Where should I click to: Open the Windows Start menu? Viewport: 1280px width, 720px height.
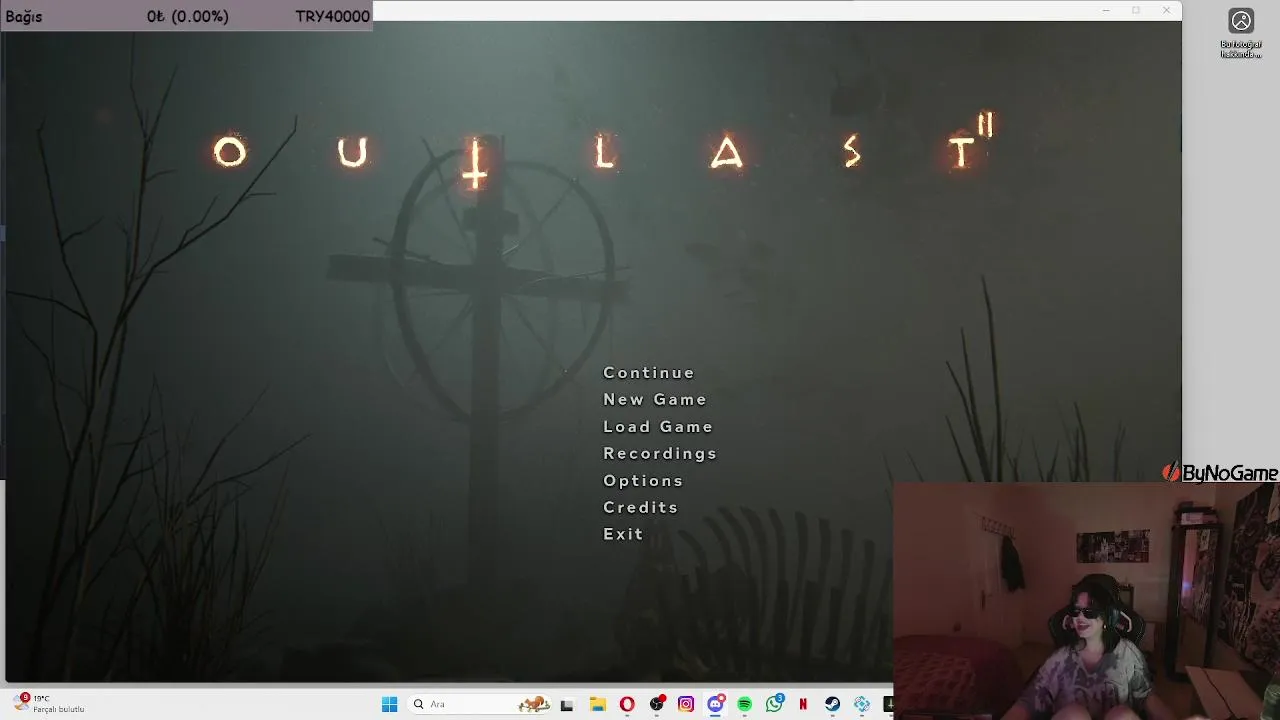tap(389, 705)
